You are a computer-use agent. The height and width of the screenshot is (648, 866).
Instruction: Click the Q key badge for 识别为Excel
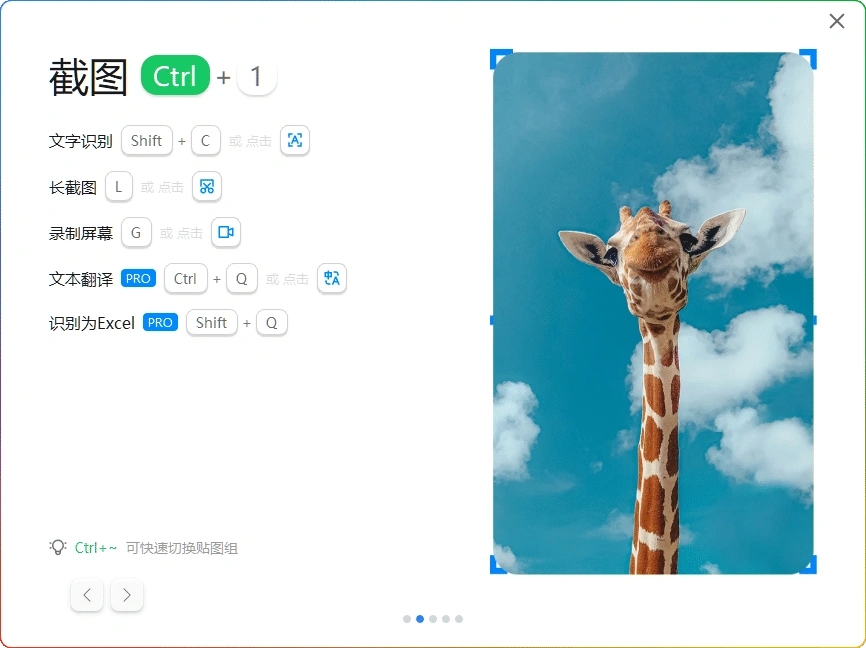pos(271,322)
